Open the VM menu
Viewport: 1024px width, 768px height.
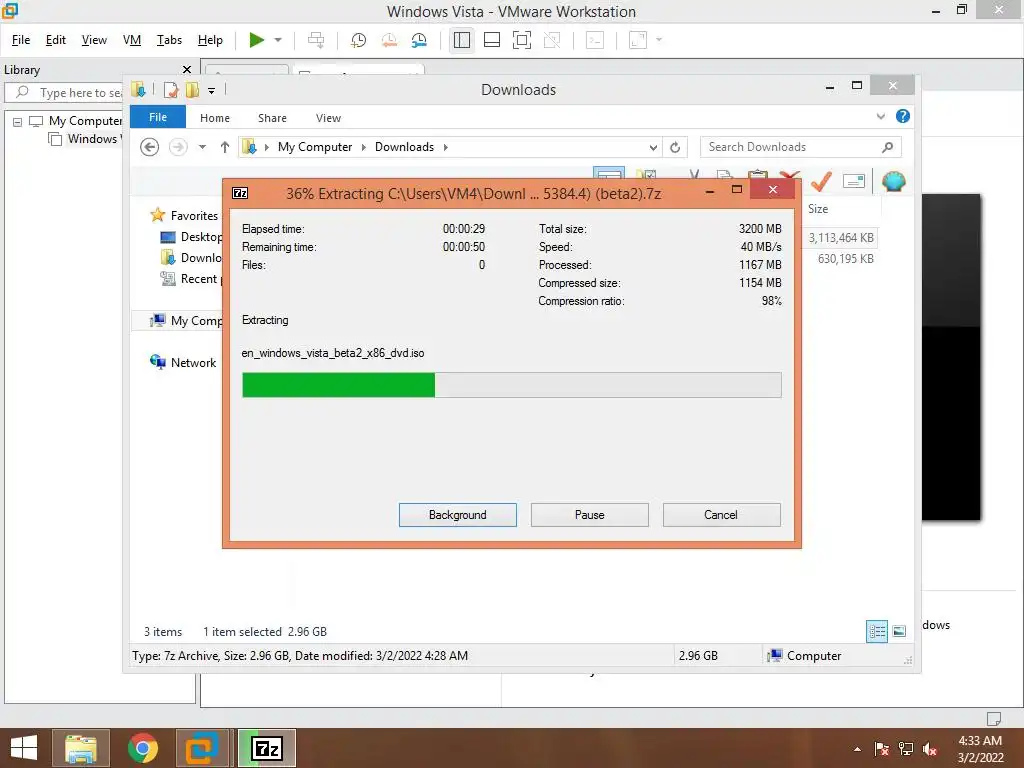[x=132, y=40]
